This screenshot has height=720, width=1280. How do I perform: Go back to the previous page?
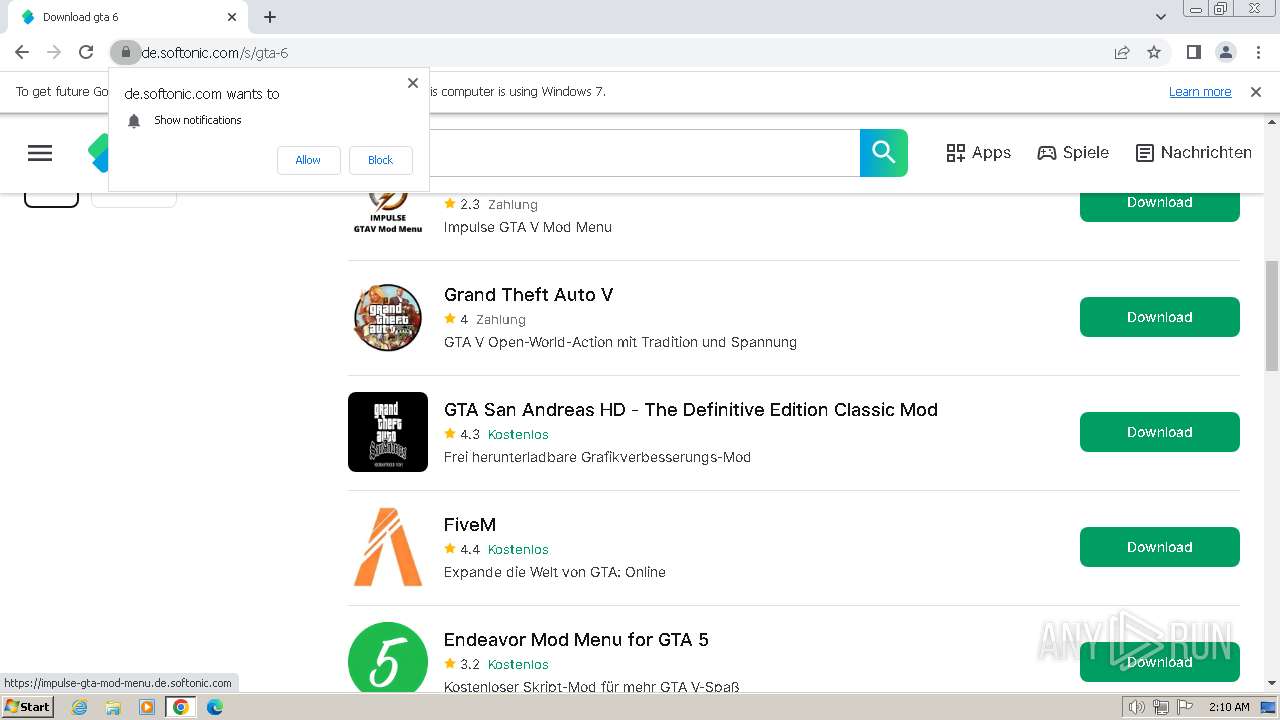coord(22,52)
